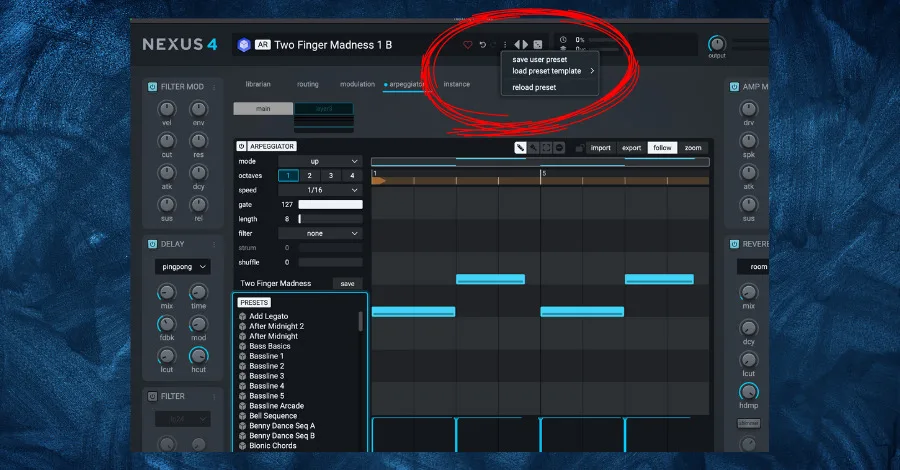
Task: Expand load preset template submenu
Action: (551, 71)
